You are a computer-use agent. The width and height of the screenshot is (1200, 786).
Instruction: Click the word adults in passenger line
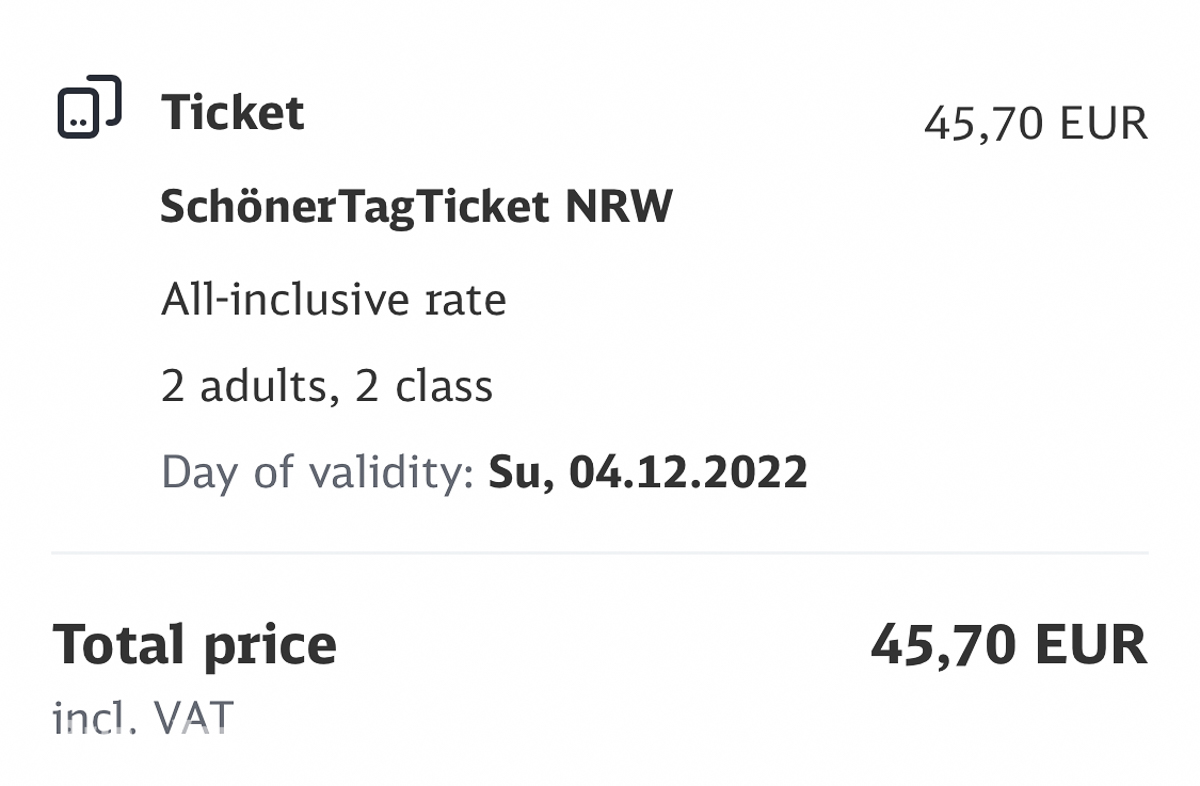(265, 386)
